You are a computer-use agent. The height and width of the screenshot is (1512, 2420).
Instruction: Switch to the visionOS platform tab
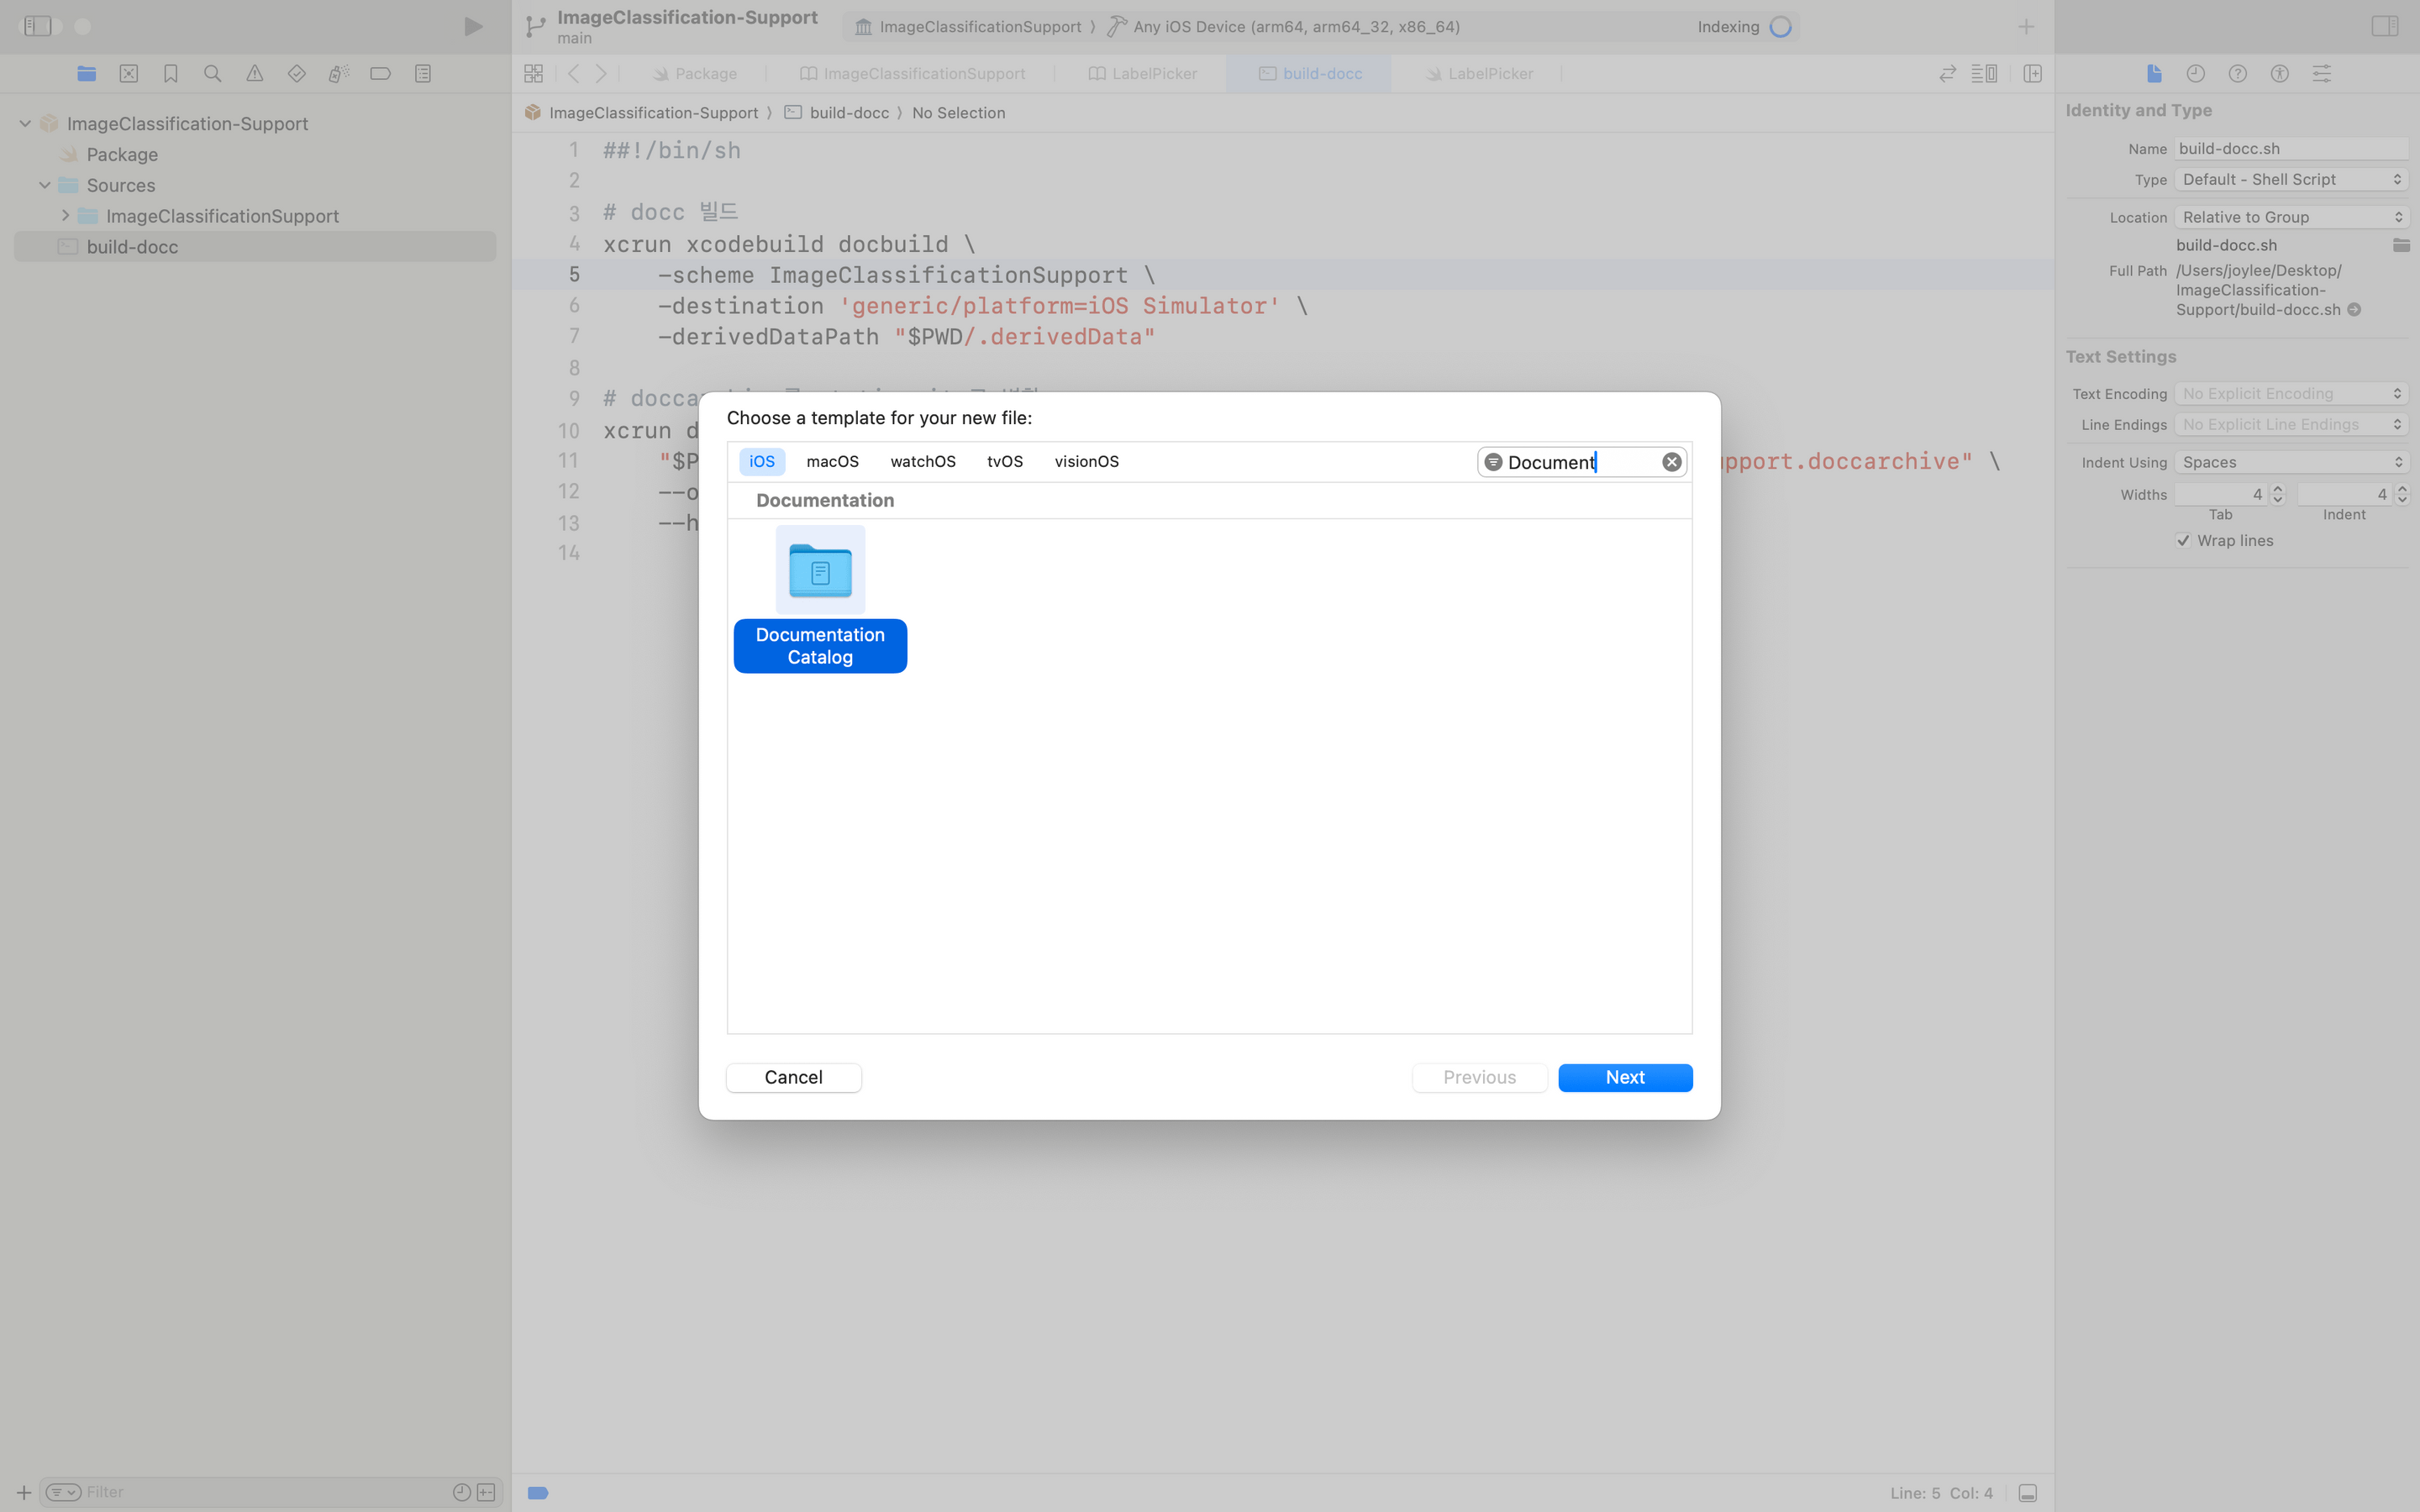click(1086, 461)
